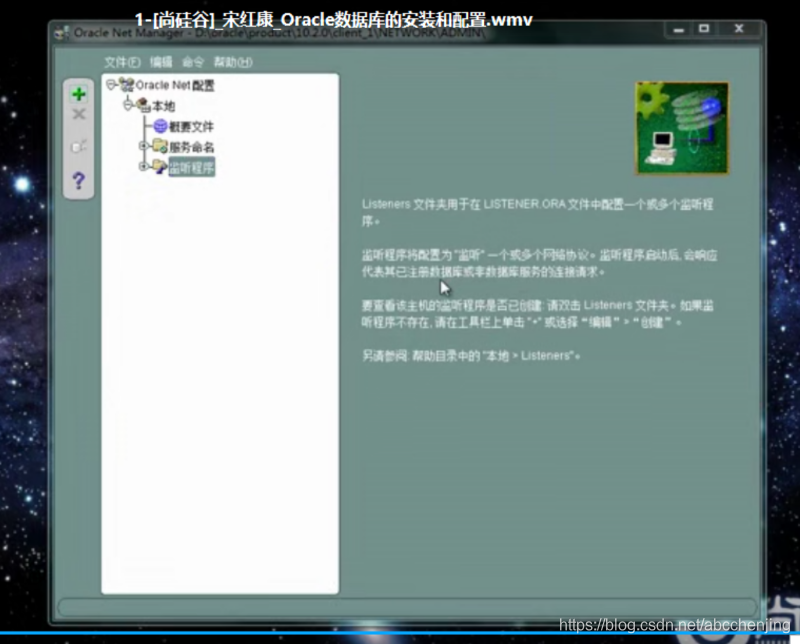Collapse the 本地 tree node
The height and width of the screenshot is (644, 800).
(128, 105)
